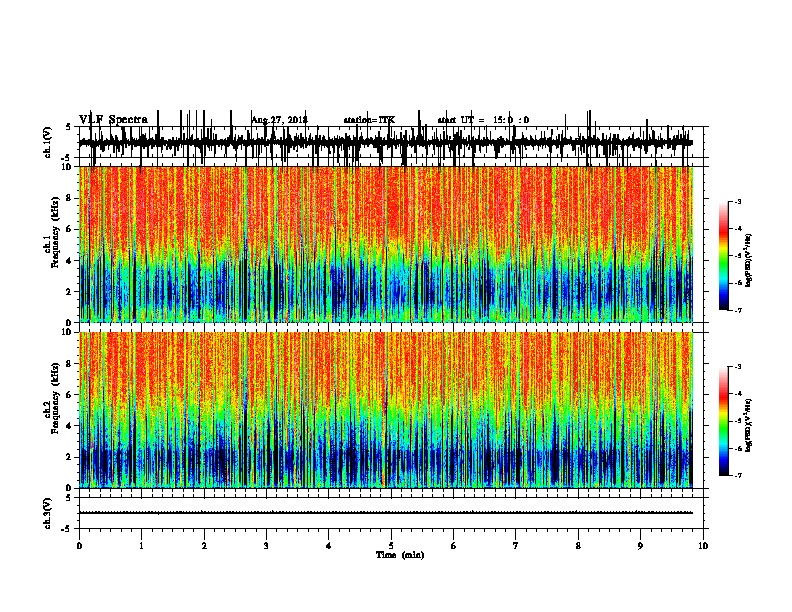792x612 pixels.
Task: Click the '6' kHz tick on ch.2 spectrogram
Action: pos(70,394)
